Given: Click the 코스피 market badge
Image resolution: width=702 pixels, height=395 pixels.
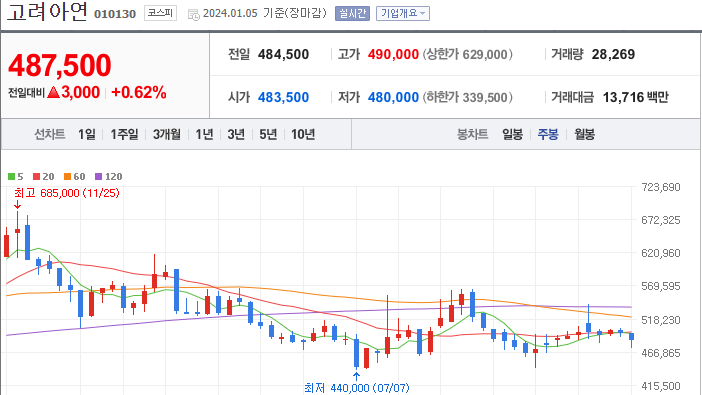Looking at the screenshot, I should [160, 13].
